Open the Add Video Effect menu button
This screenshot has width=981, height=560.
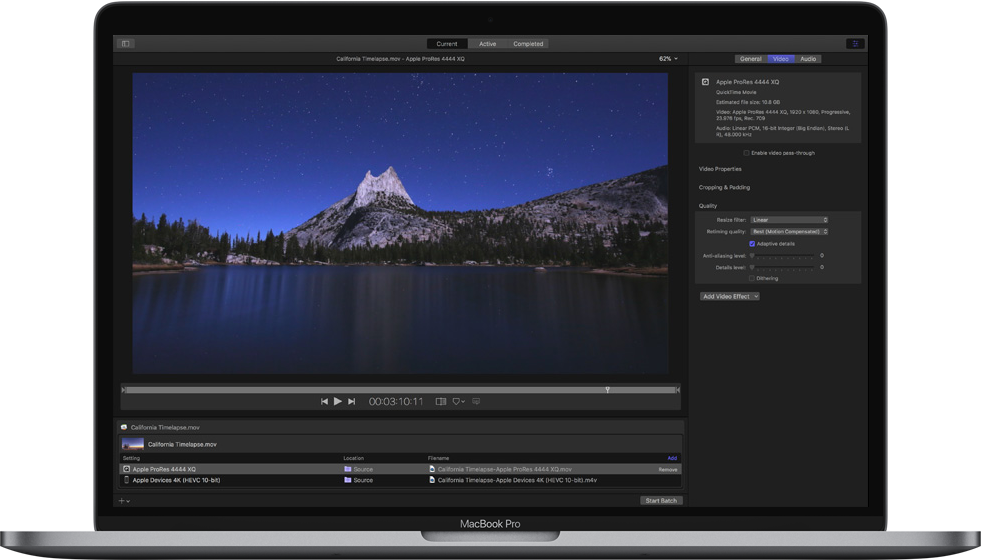click(729, 296)
